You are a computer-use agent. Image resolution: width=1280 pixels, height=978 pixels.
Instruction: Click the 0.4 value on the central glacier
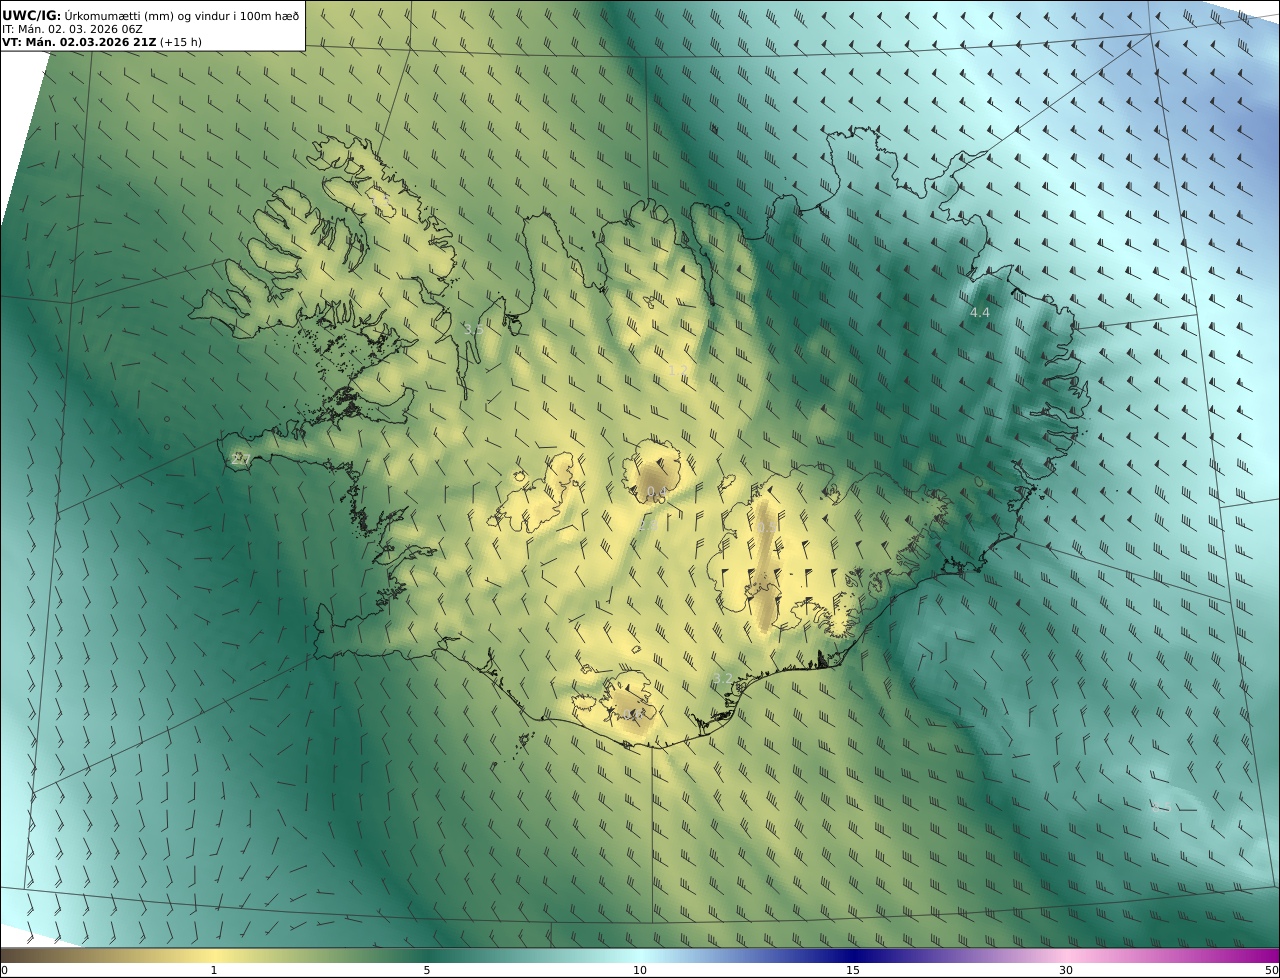pos(655,492)
